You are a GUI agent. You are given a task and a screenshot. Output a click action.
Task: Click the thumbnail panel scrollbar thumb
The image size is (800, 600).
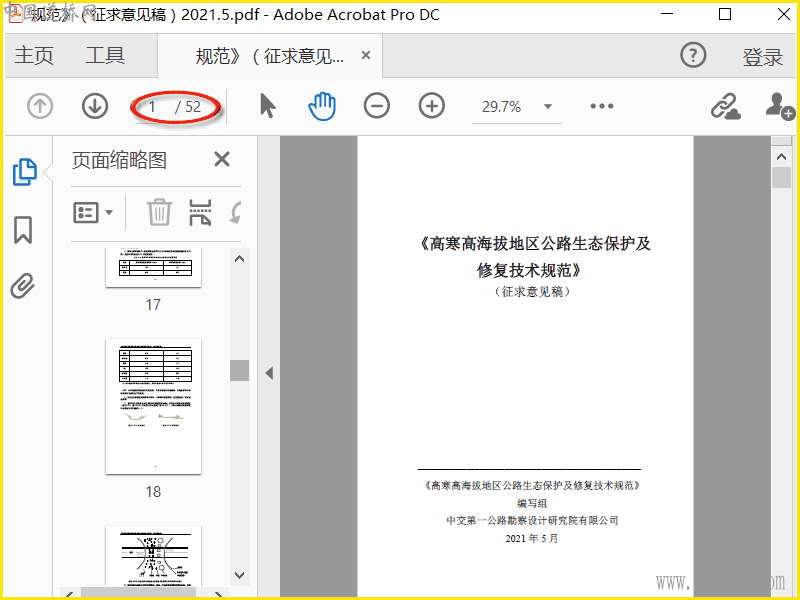coord(239,370)
